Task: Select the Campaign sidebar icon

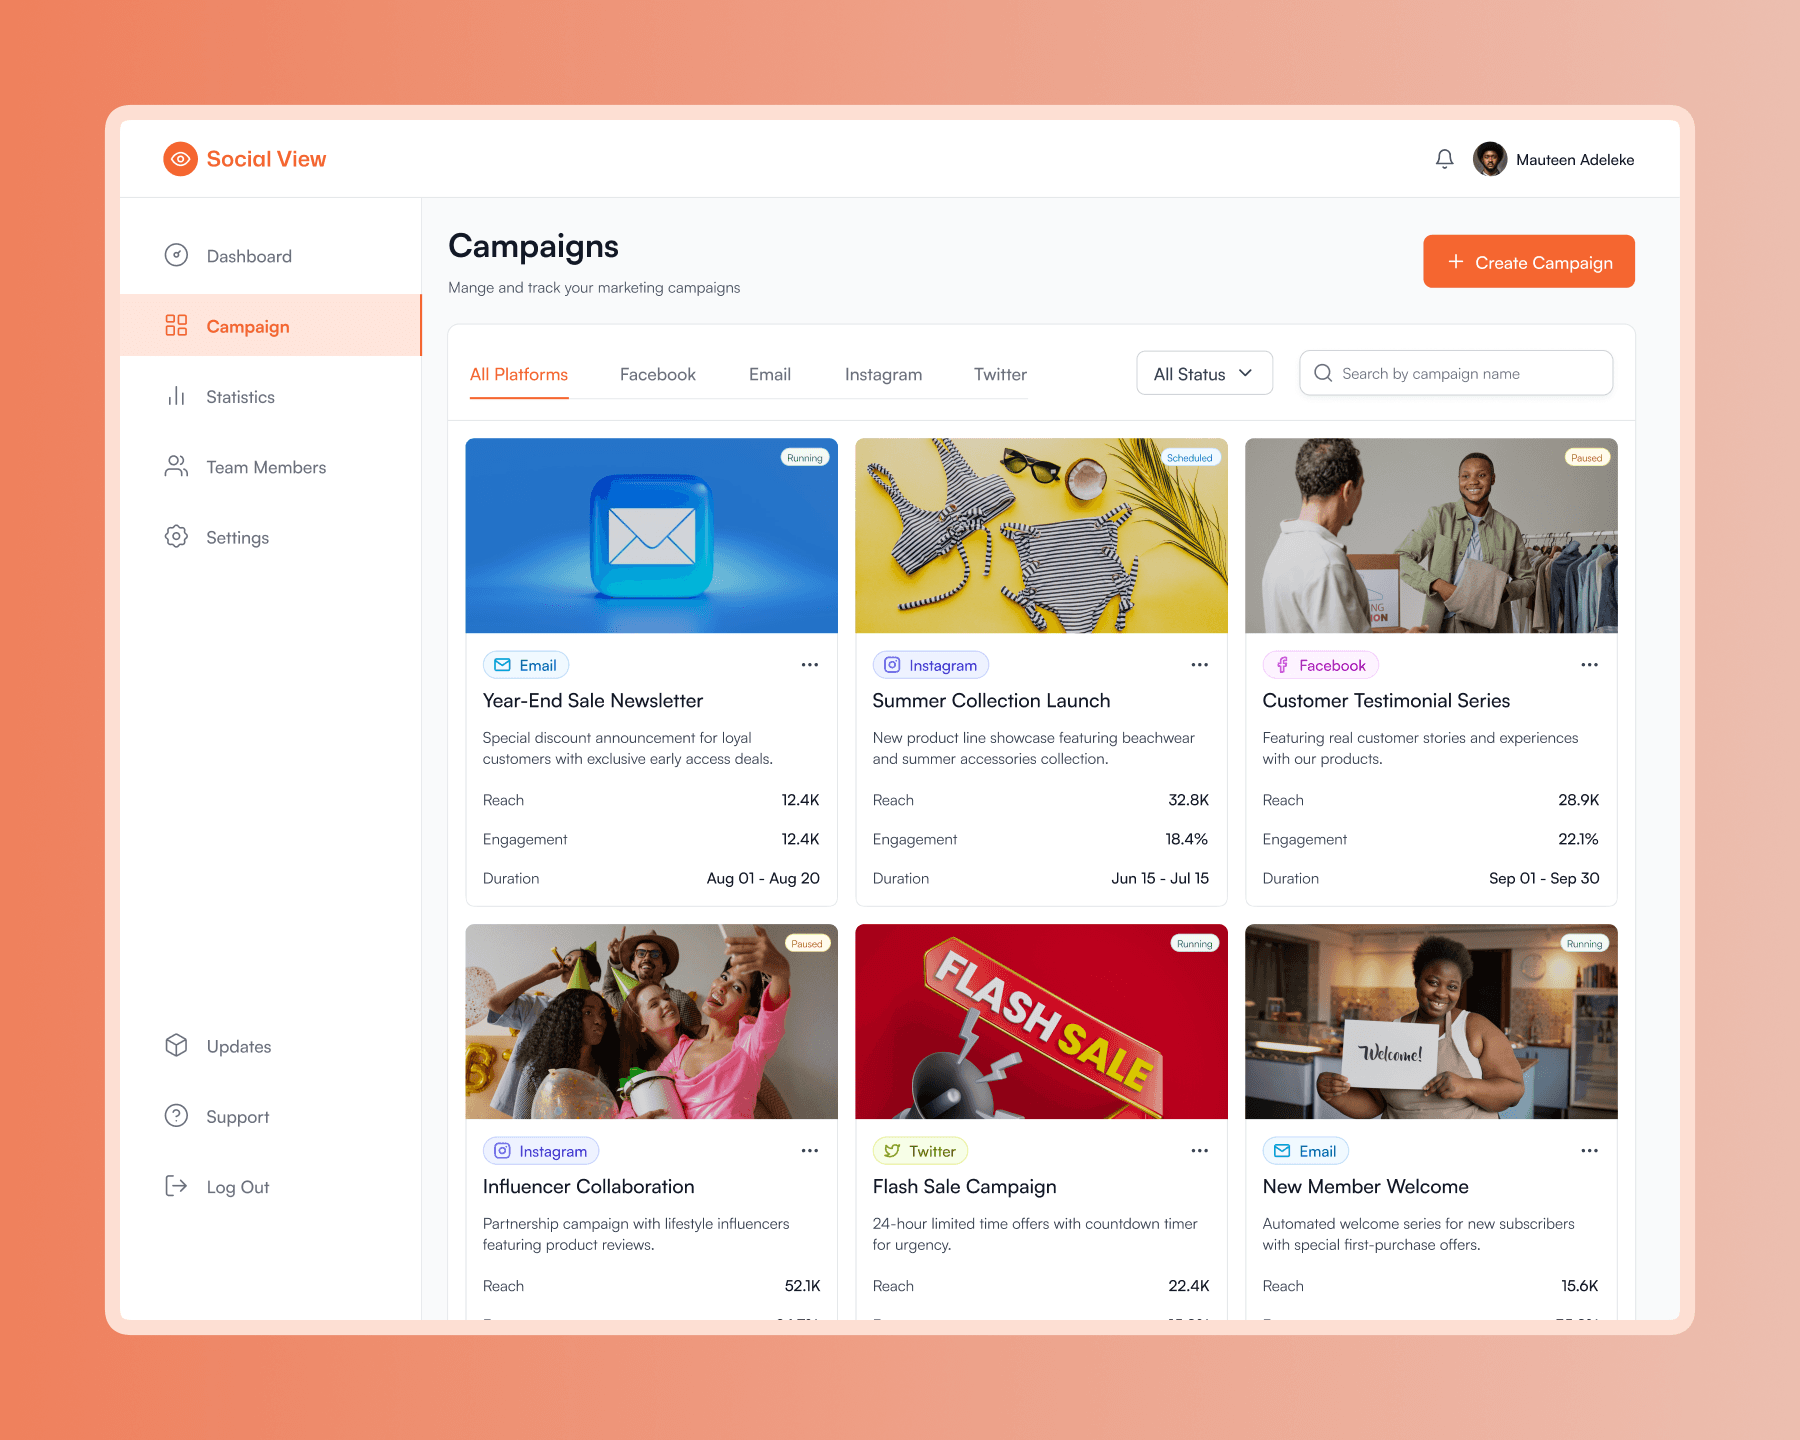Action: coord(176,326)
